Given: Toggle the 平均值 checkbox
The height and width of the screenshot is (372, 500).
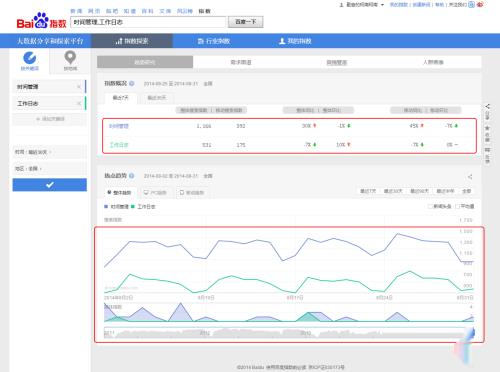Looking at the screenshot, I should pyautogui.click(x=458, y=206).
